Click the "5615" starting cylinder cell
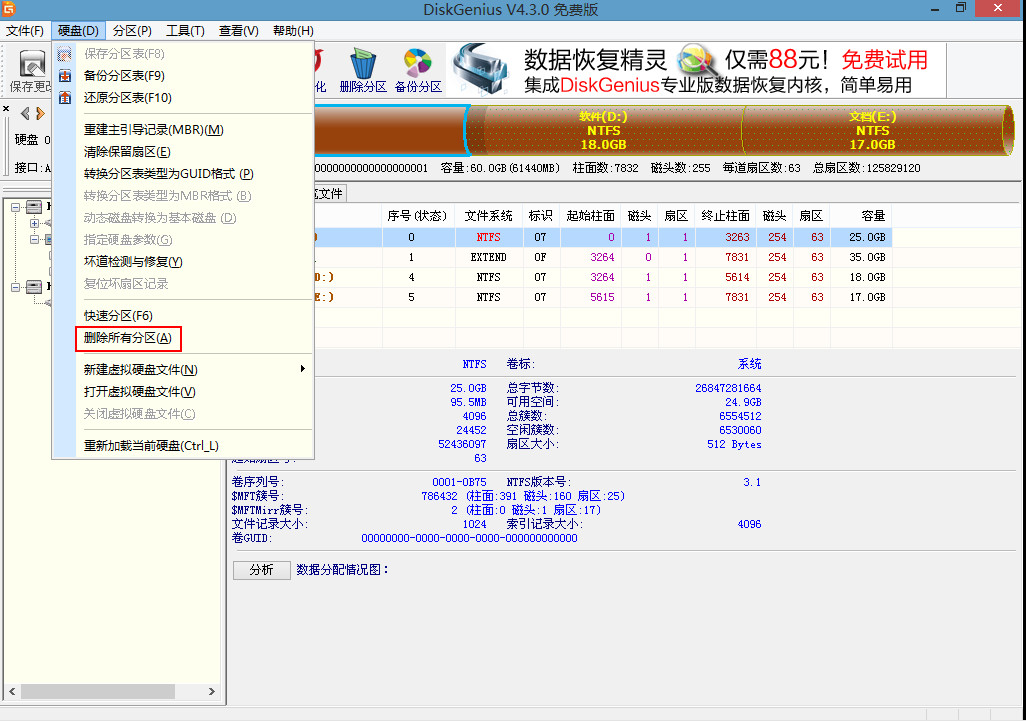The height and width of the screenshot is (721, 1026). click(x=602, y=297)
